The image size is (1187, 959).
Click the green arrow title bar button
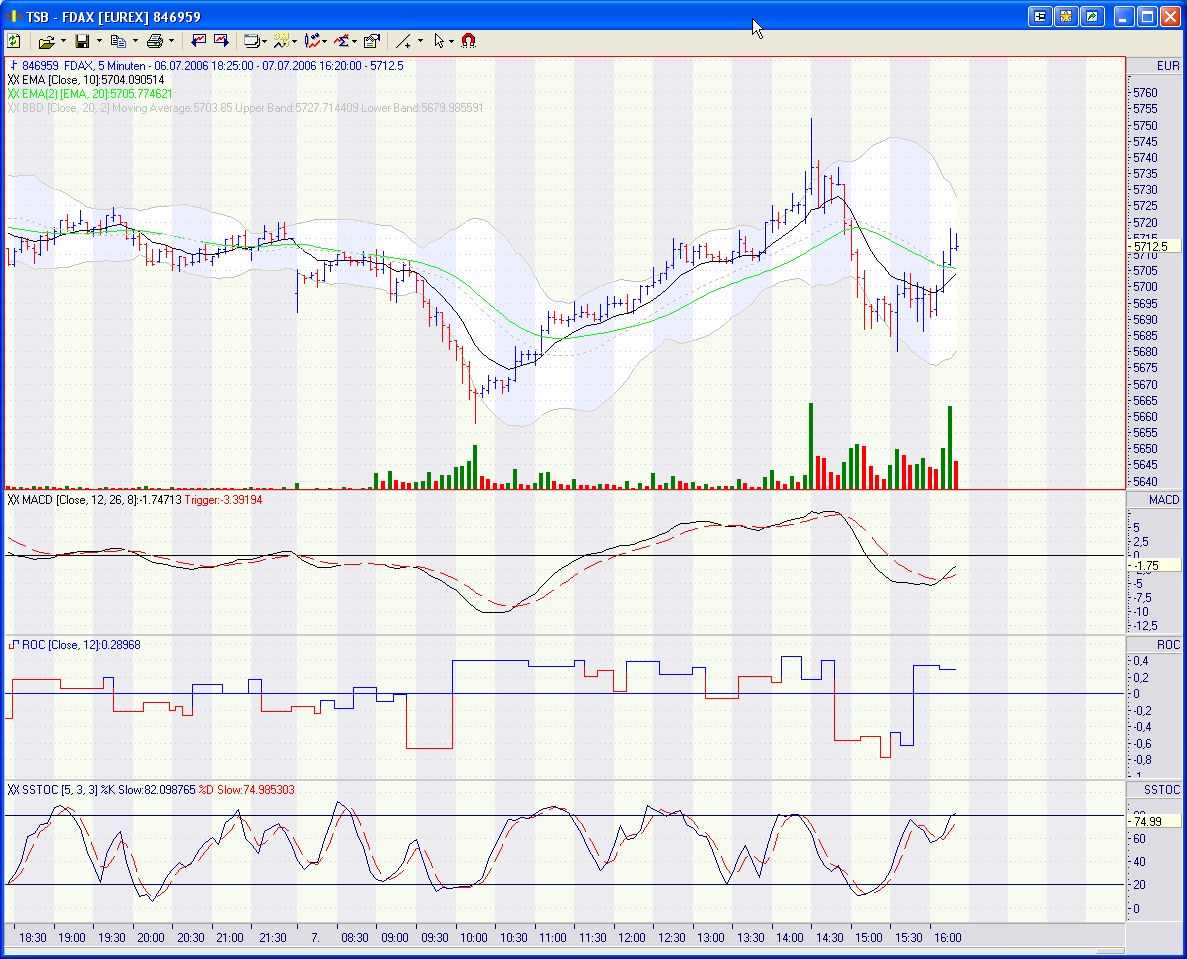(x=1092, y=16)
